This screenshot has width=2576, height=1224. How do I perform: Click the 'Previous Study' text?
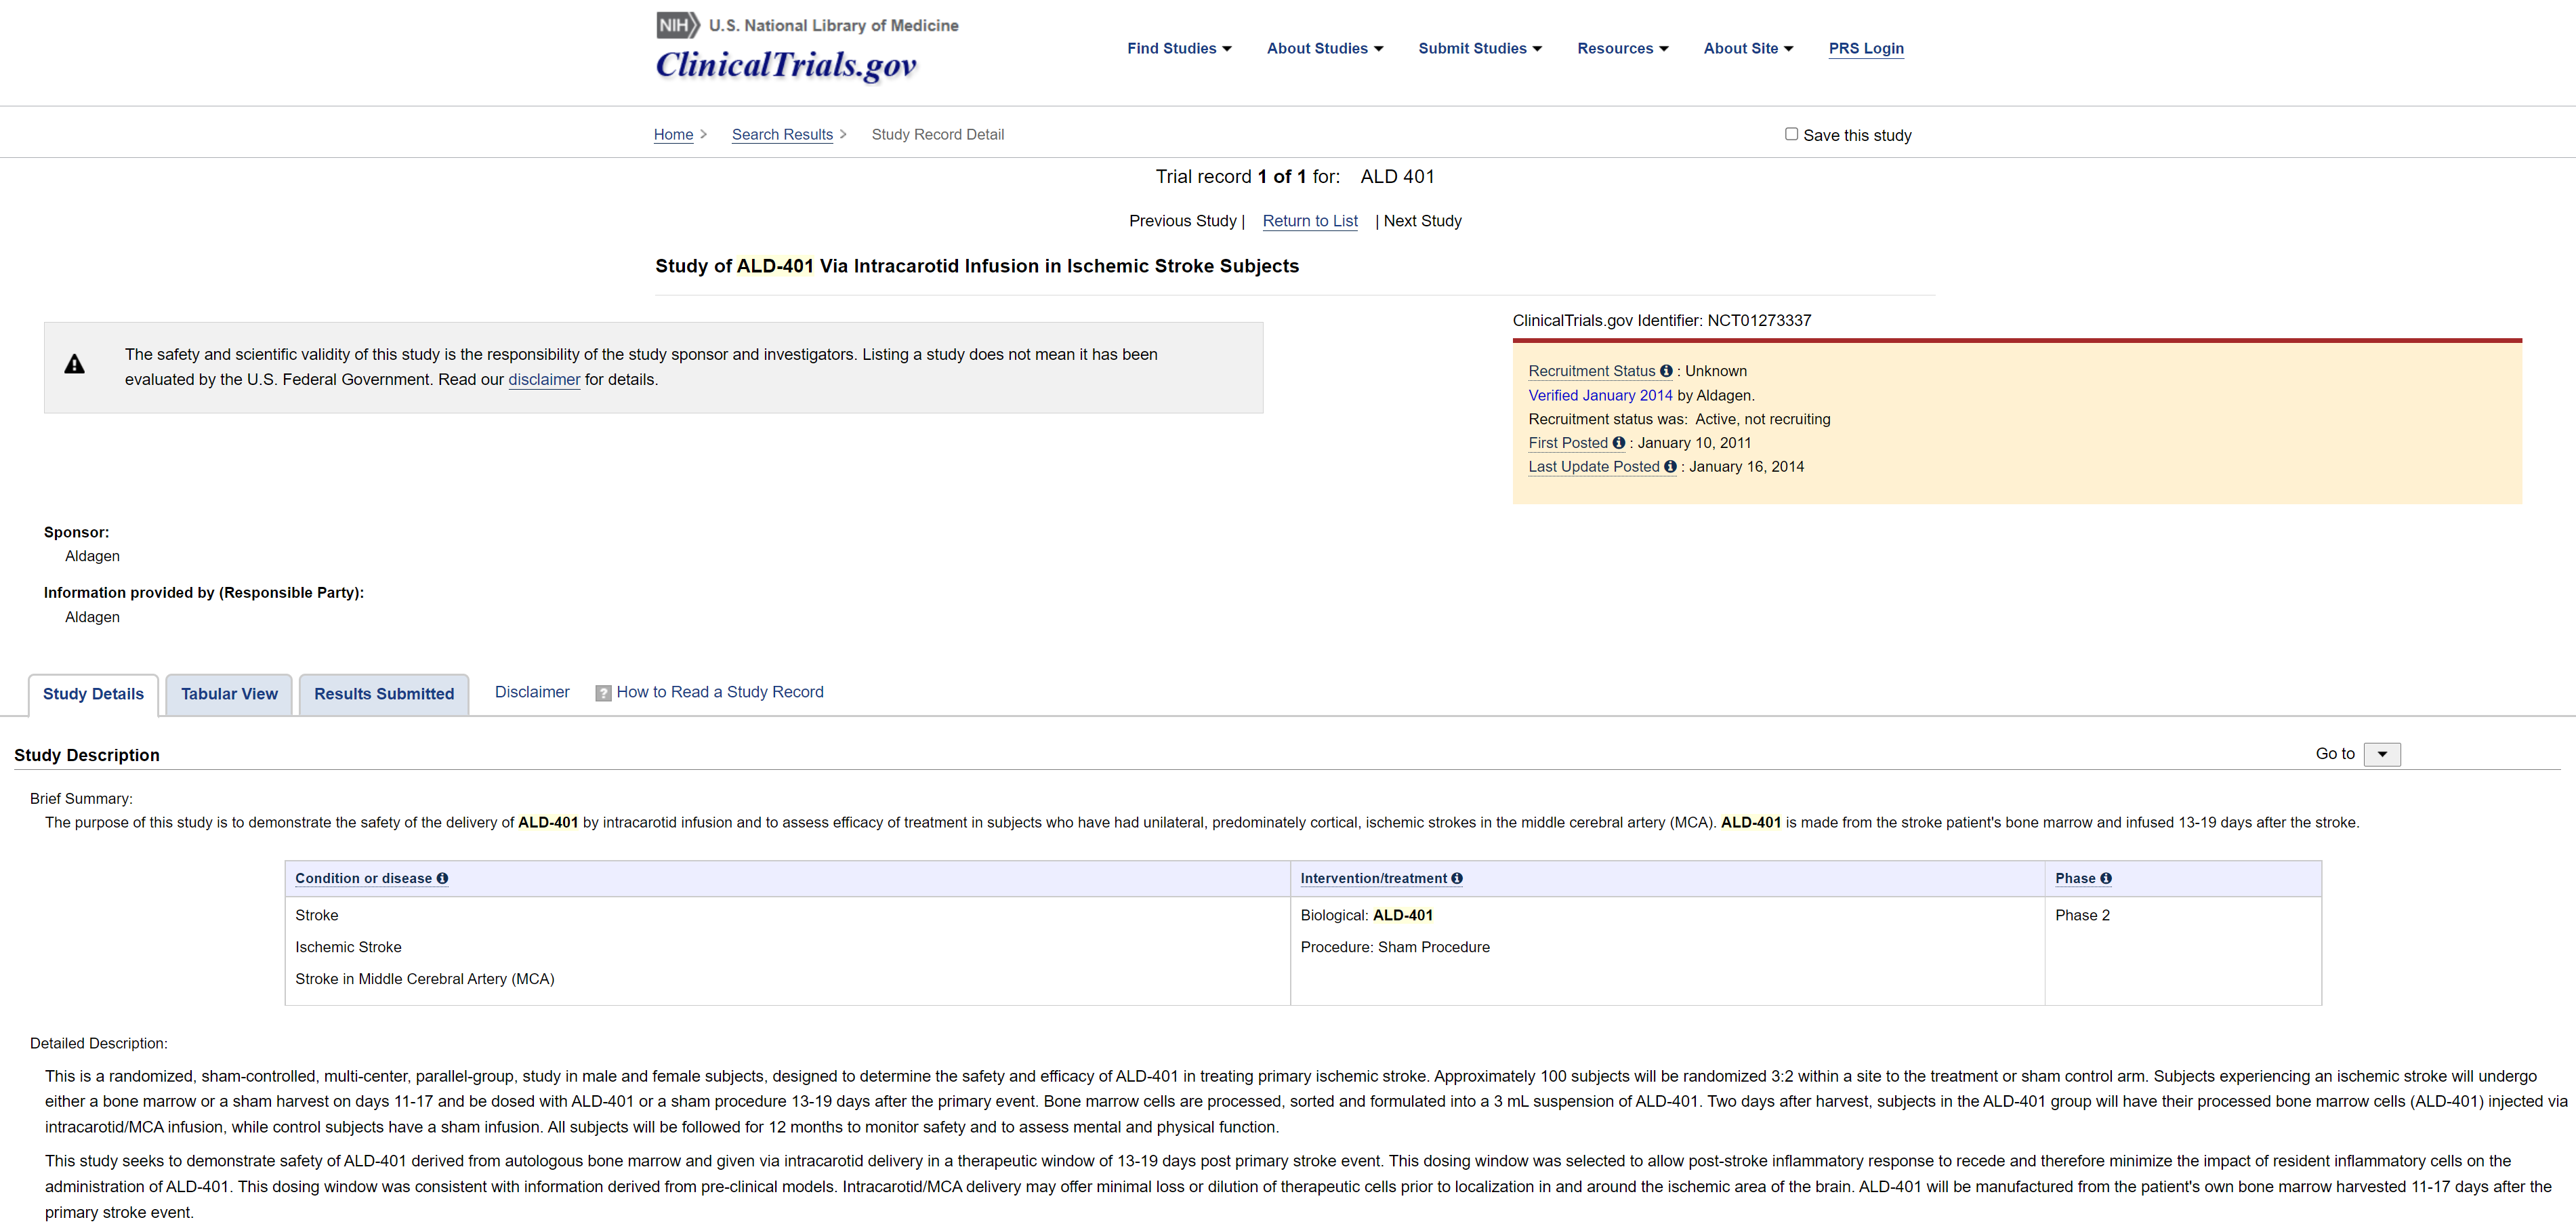click(x=1183, y=221)
